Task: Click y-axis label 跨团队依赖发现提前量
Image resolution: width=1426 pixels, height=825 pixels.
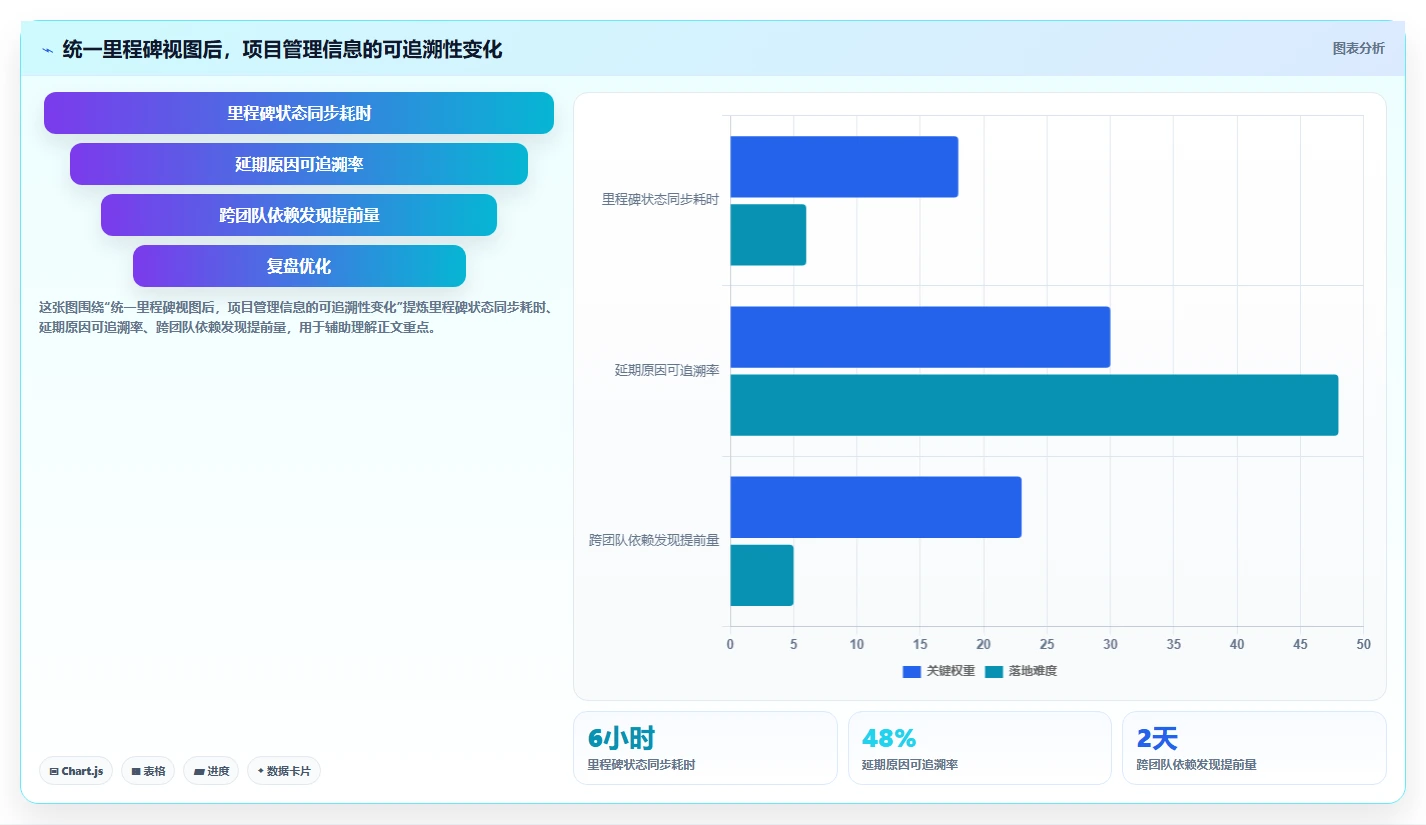Action: (654, 541)
